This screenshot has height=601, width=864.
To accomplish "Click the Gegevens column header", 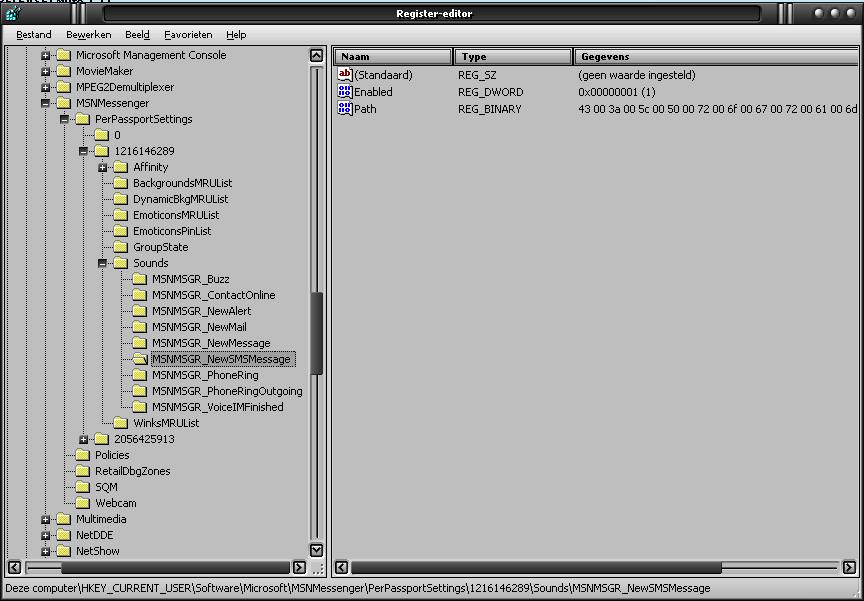I will pos(714,57).
